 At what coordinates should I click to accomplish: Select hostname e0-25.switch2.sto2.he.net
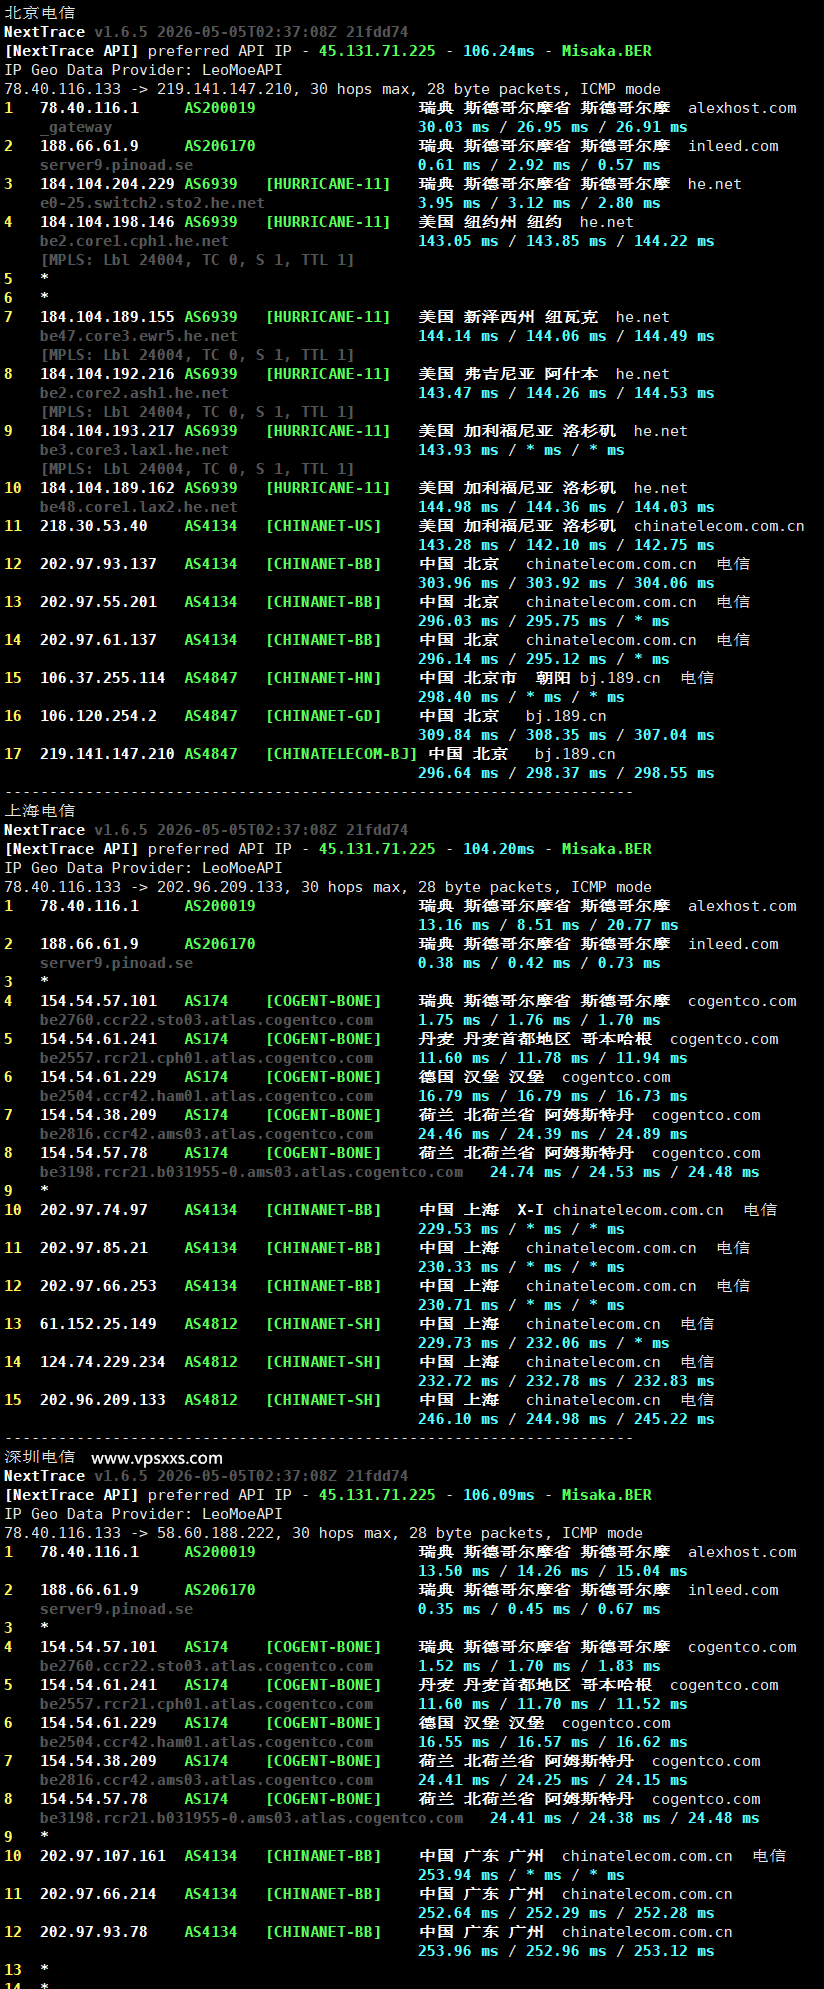pyautogui.click(x=152, y=203)
